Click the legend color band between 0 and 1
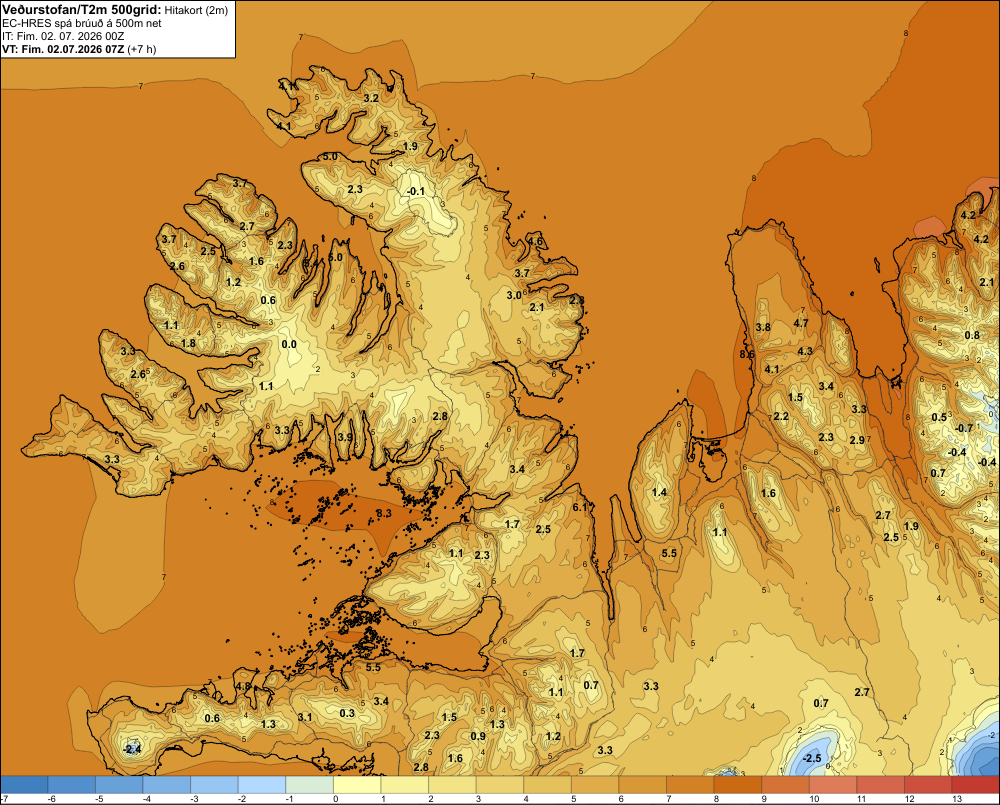The width and height of the screenshot is (1000, 805). pos(357,785)
